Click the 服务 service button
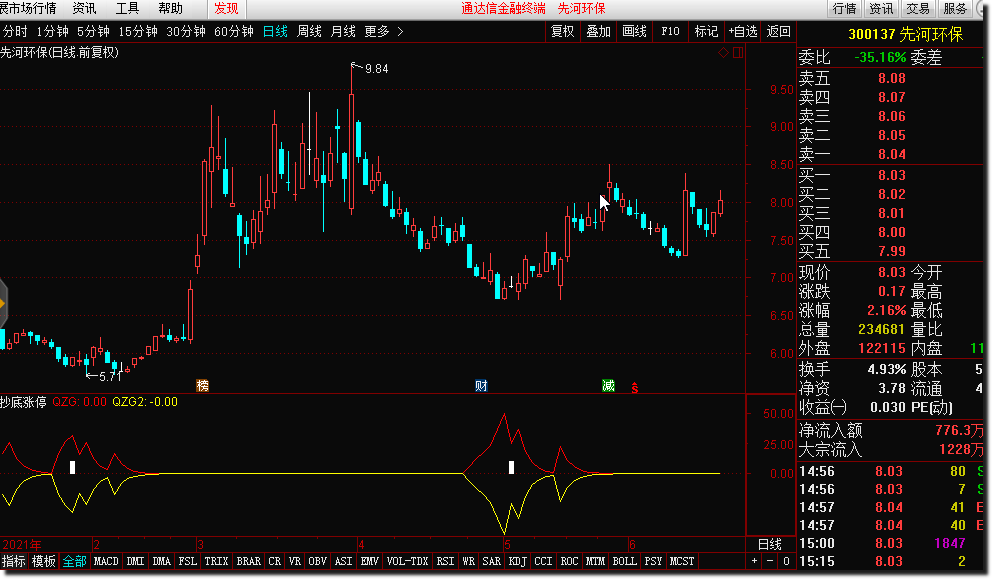993x579 pixels. pos(955,9)
